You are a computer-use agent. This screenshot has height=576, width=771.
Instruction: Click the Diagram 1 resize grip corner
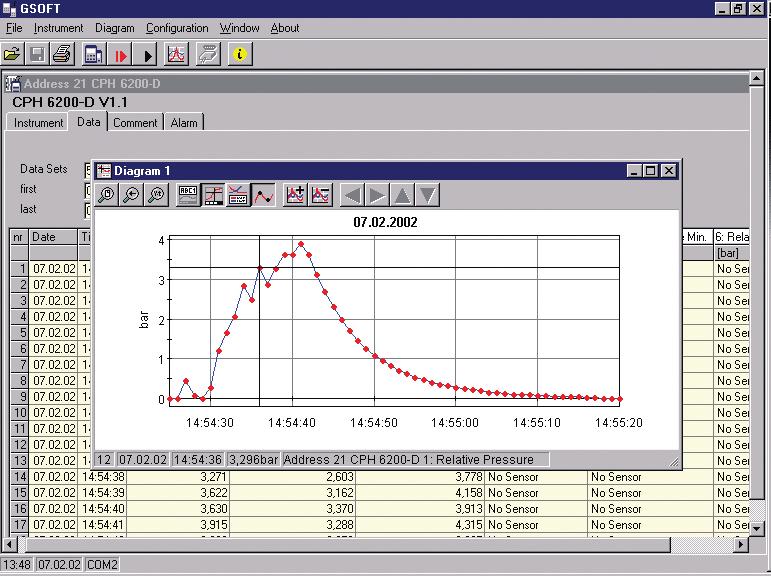(674, 461)
